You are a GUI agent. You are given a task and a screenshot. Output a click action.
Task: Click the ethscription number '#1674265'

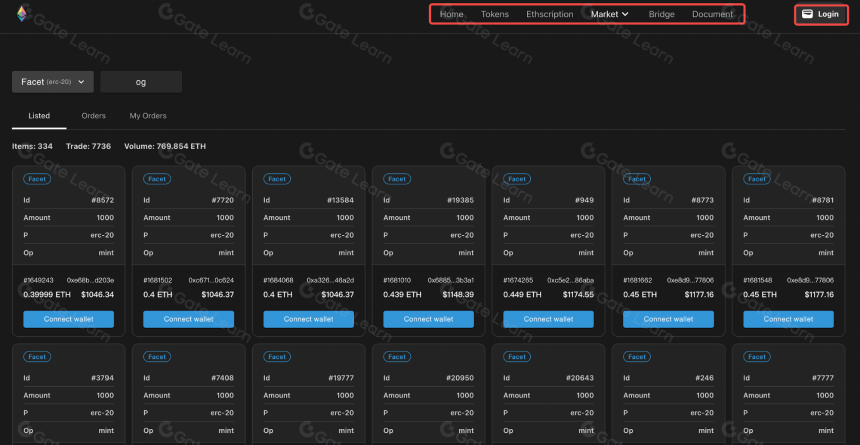point(518,280)
